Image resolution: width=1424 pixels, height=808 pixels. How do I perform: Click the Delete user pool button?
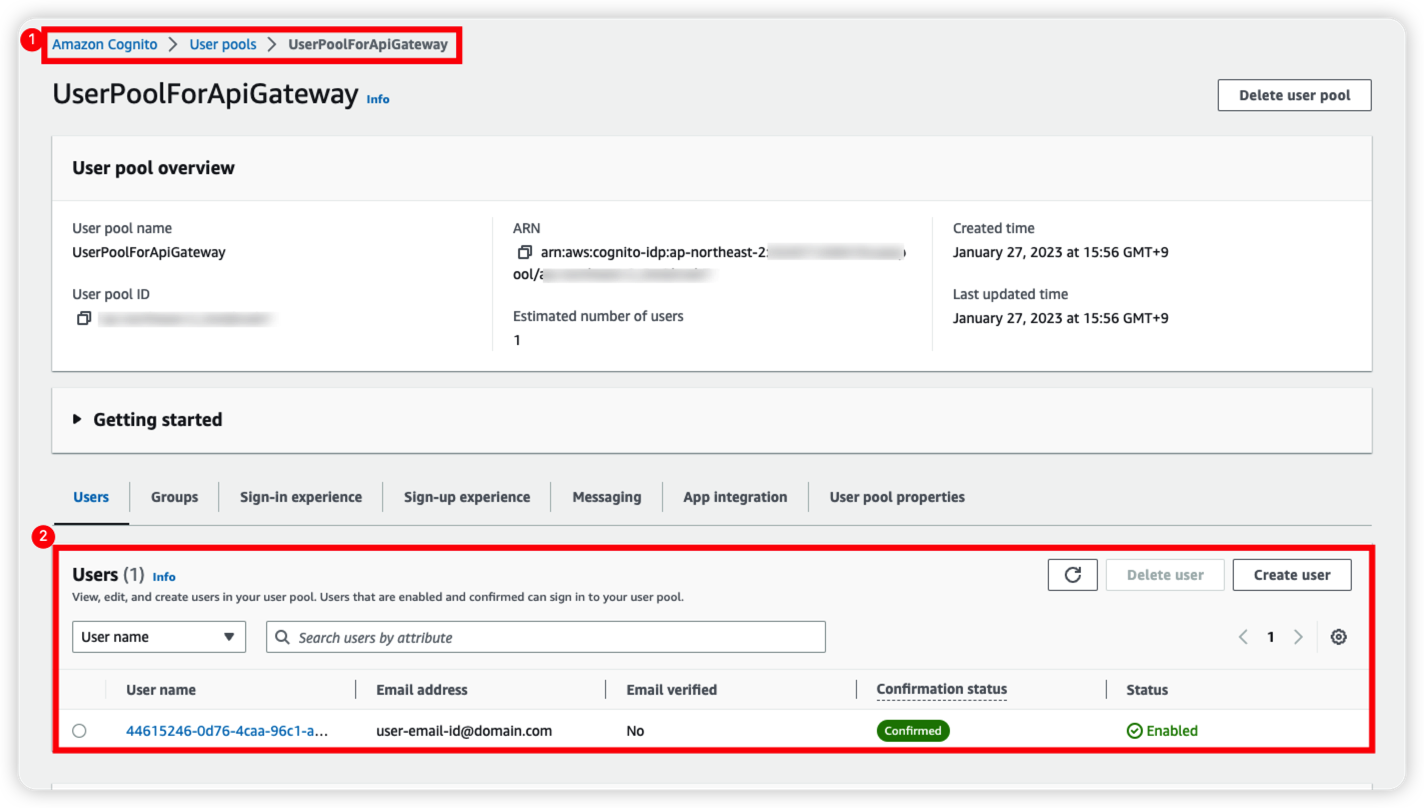point(1294,95)
